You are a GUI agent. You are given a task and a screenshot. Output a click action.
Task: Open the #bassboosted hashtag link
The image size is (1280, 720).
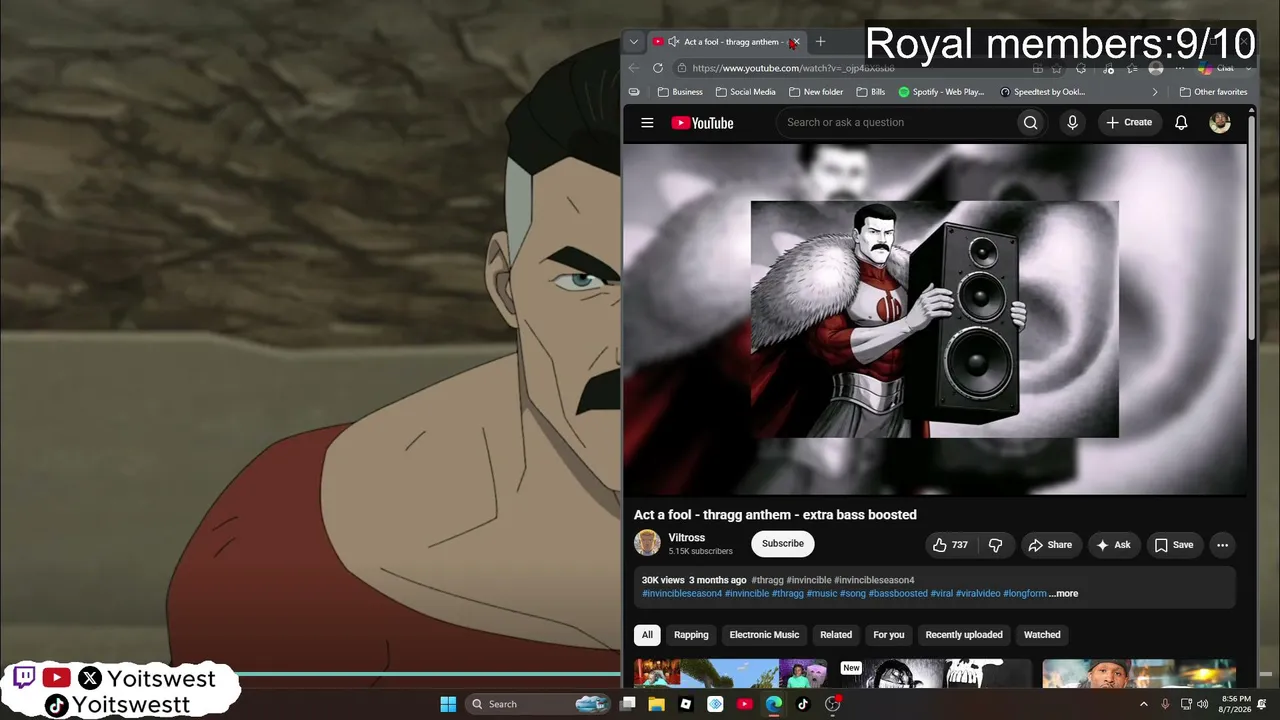tap(898, 594)
